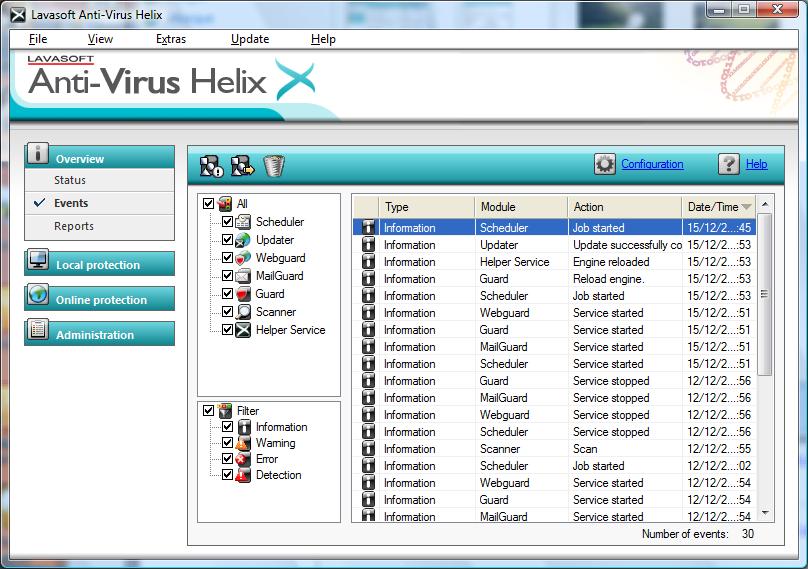
Task: Click the show selected event toolbar icon
Action: pyautogui.click(x=211, y=165)
